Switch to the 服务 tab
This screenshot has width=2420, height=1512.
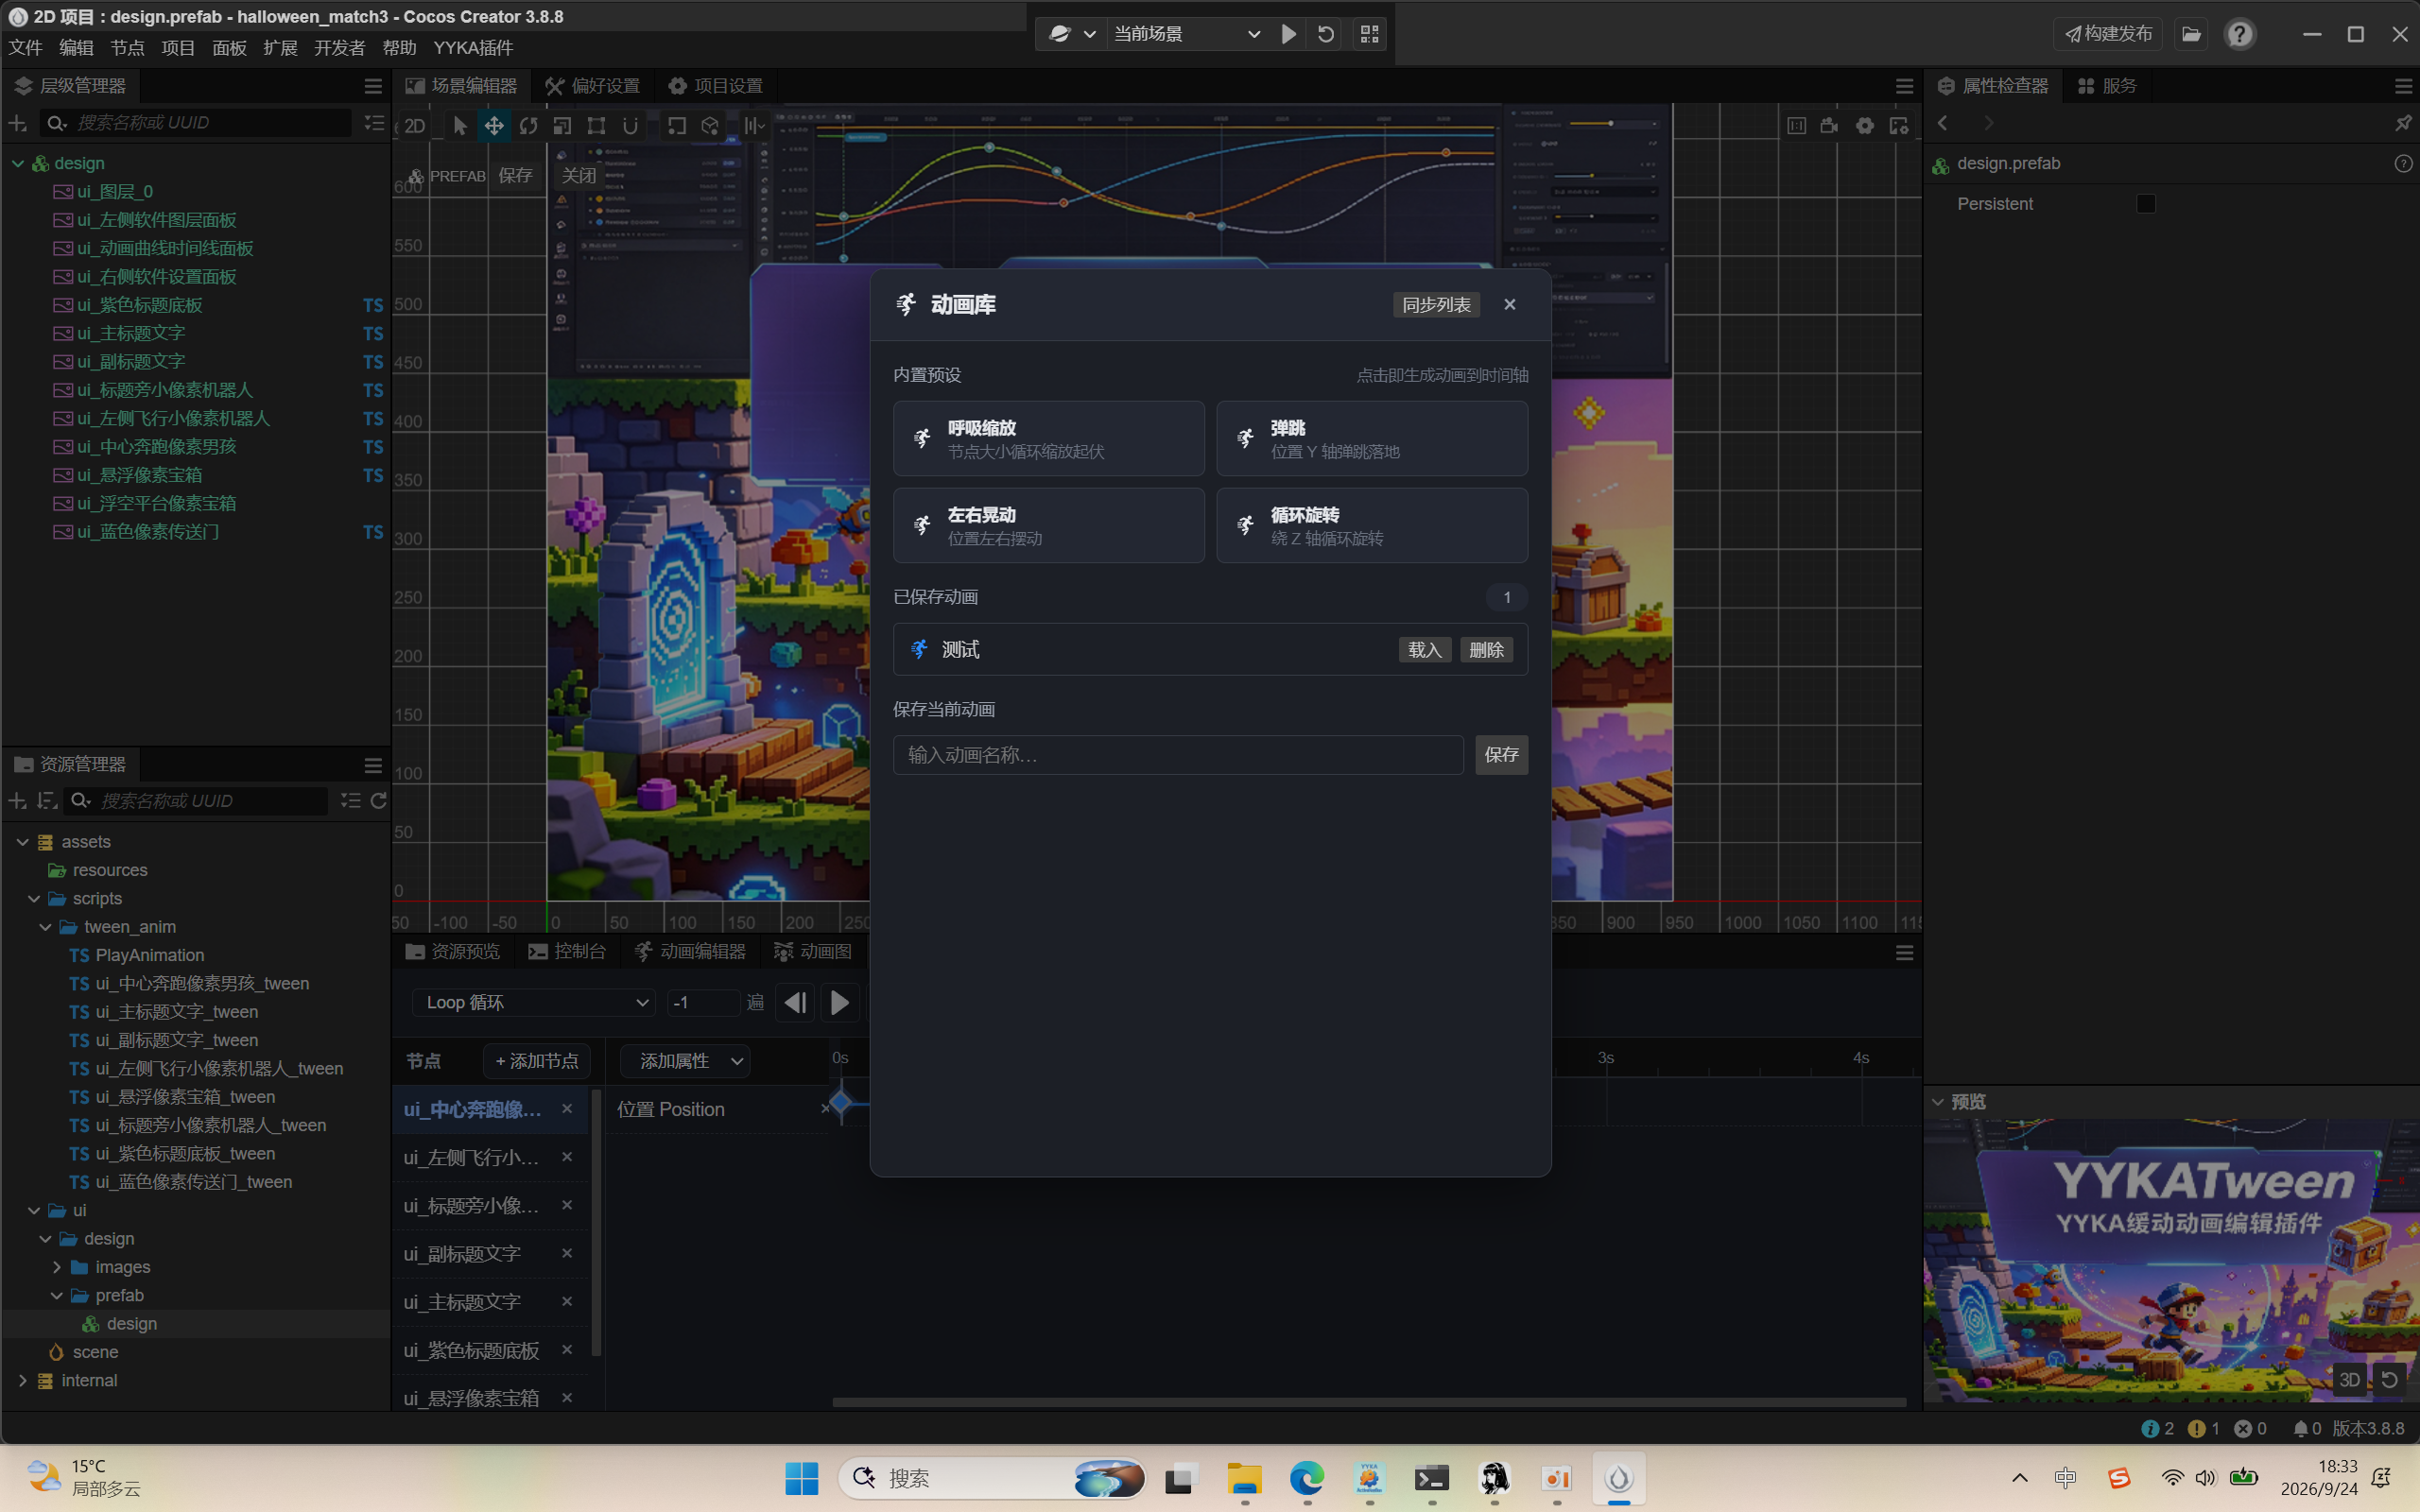(2107, 86)
